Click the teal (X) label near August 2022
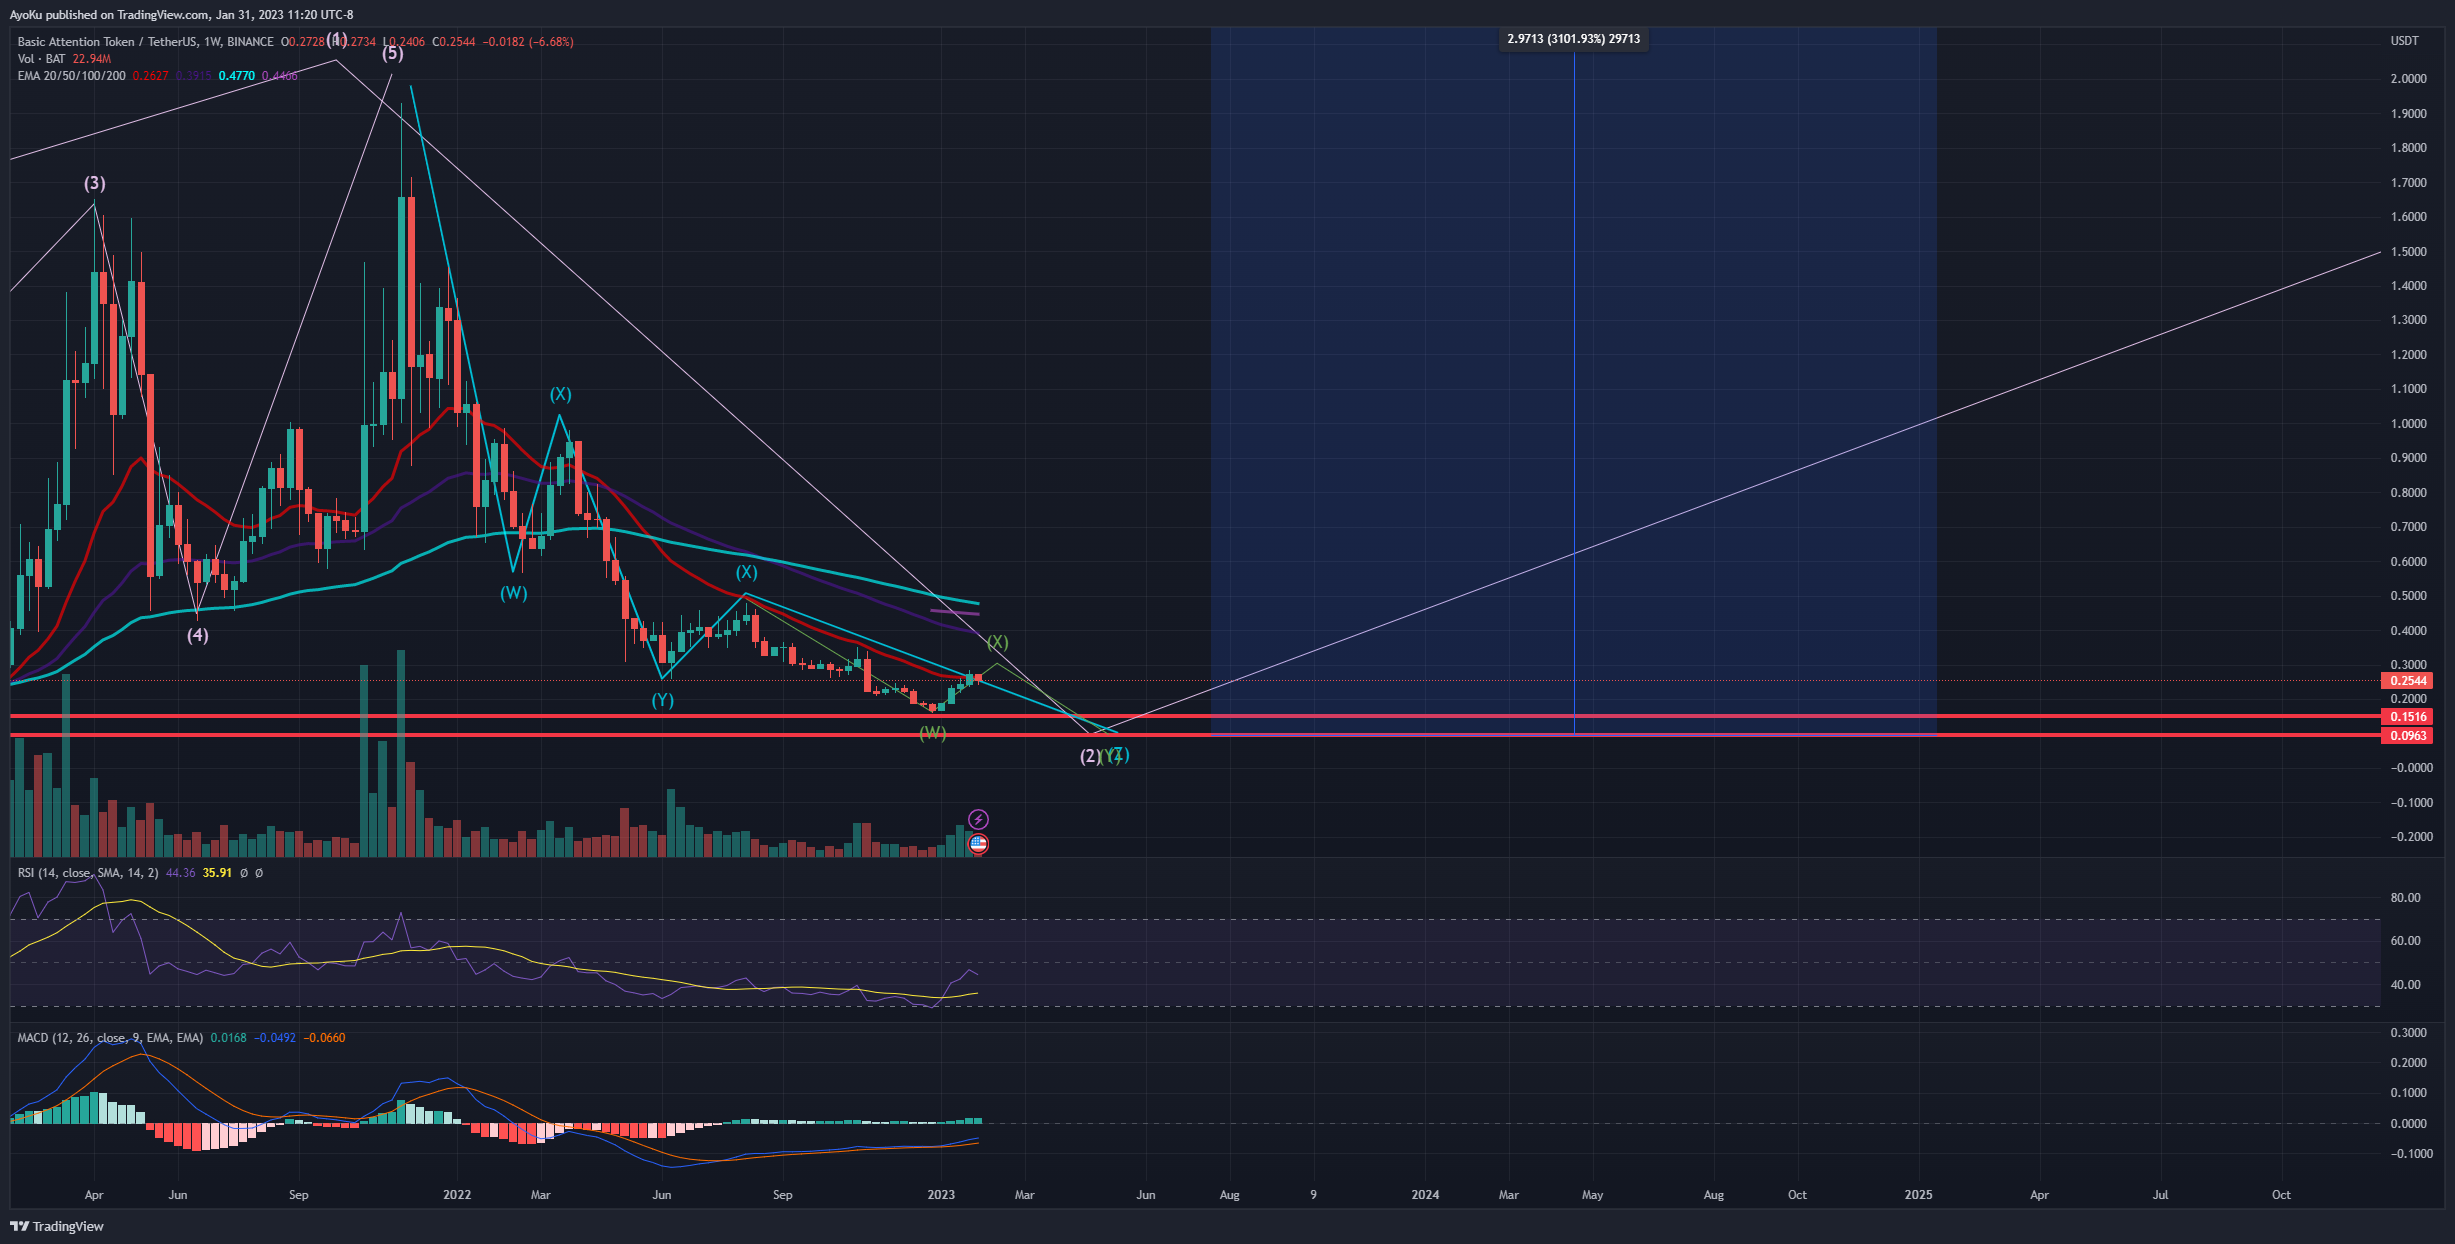The height and width of the screenshot is (1244, 2455). click(746, 573)
